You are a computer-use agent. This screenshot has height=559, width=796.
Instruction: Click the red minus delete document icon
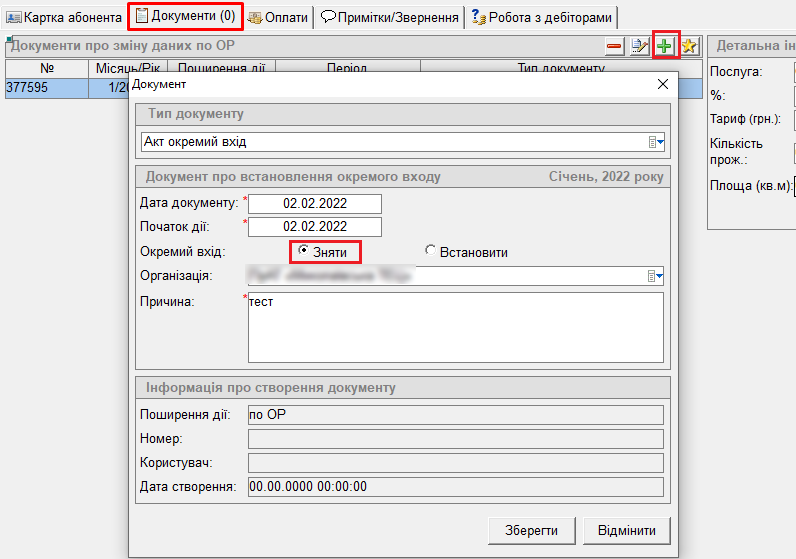point(614,46)
